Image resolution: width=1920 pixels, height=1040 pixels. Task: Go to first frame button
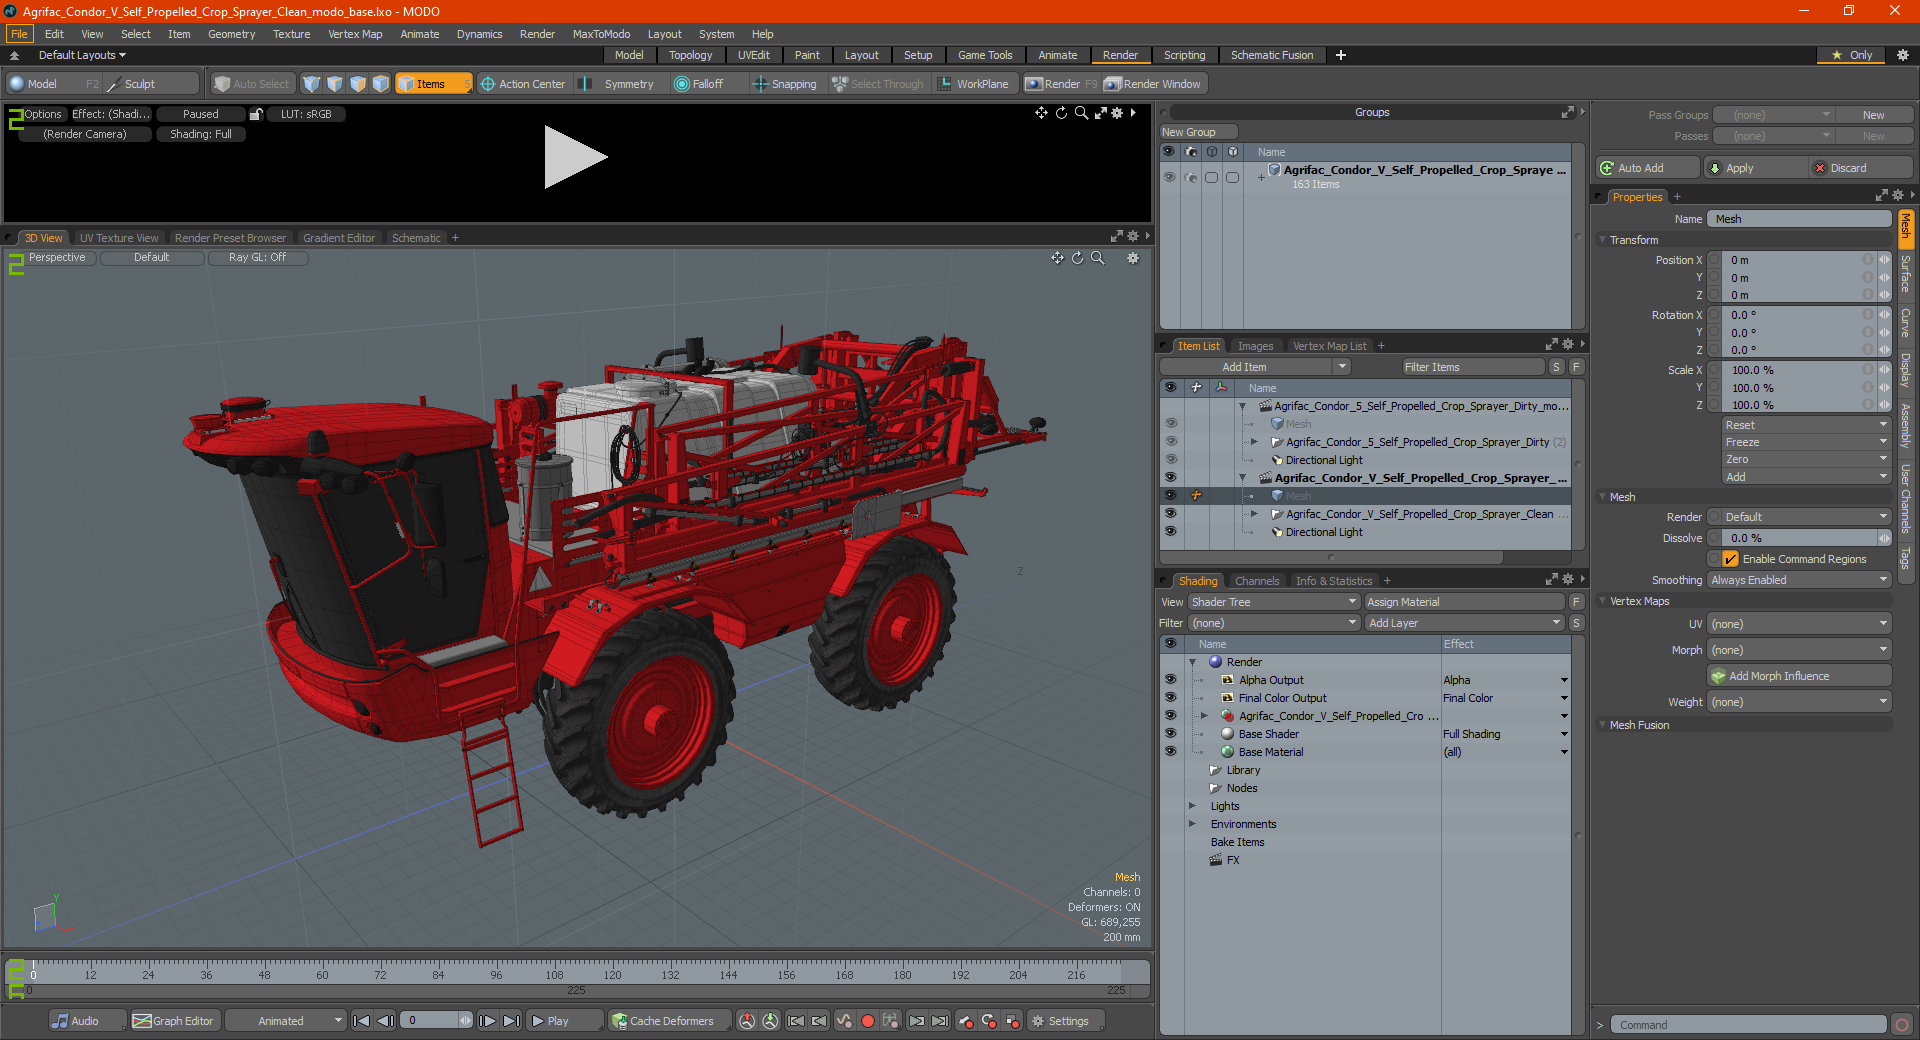(x=361, y=1021)
